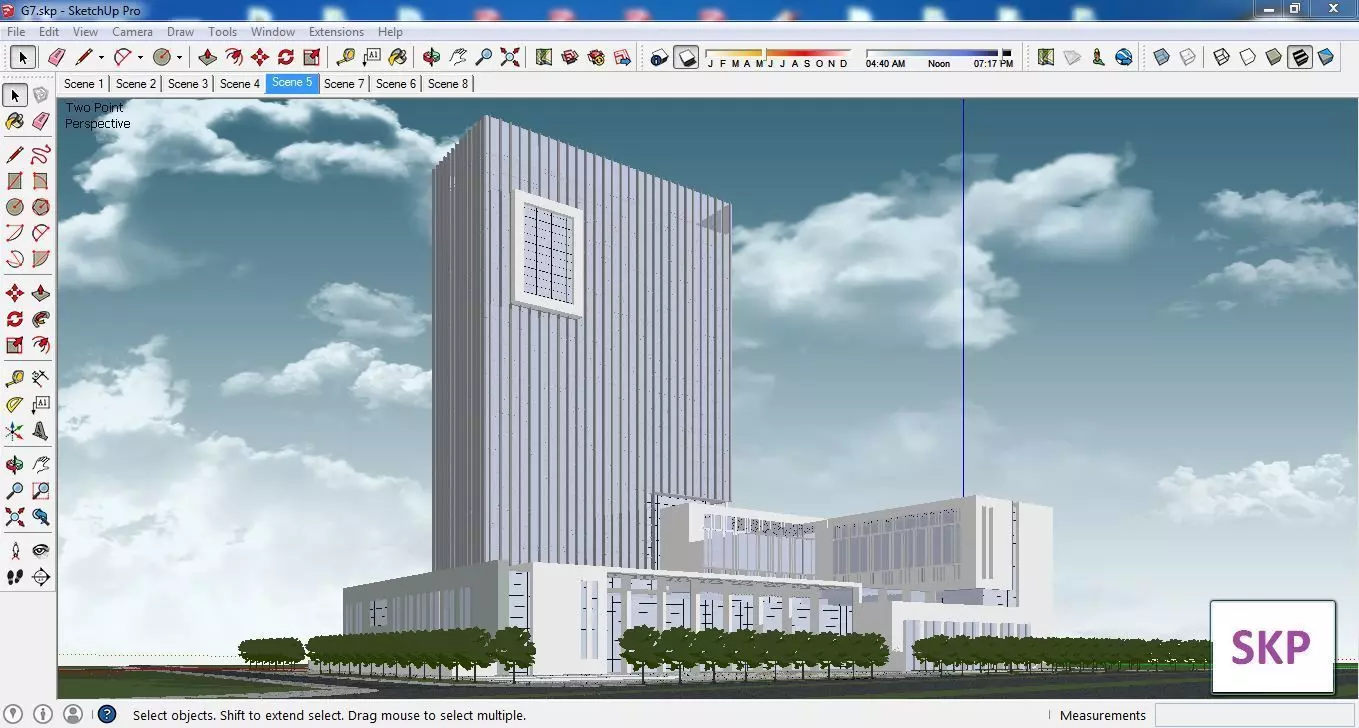Click Zoom Extents in top toolbar
1359x728 pixels.
click(510, 57)
